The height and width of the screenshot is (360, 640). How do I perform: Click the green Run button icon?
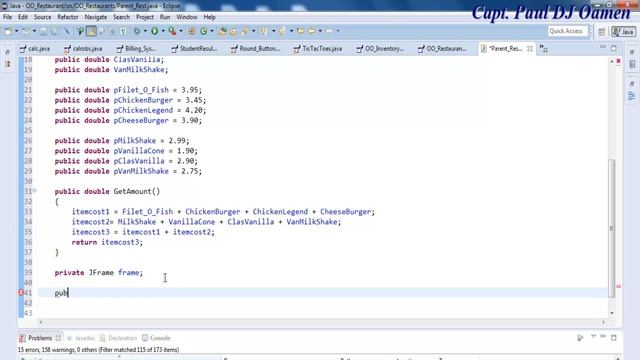154,31
